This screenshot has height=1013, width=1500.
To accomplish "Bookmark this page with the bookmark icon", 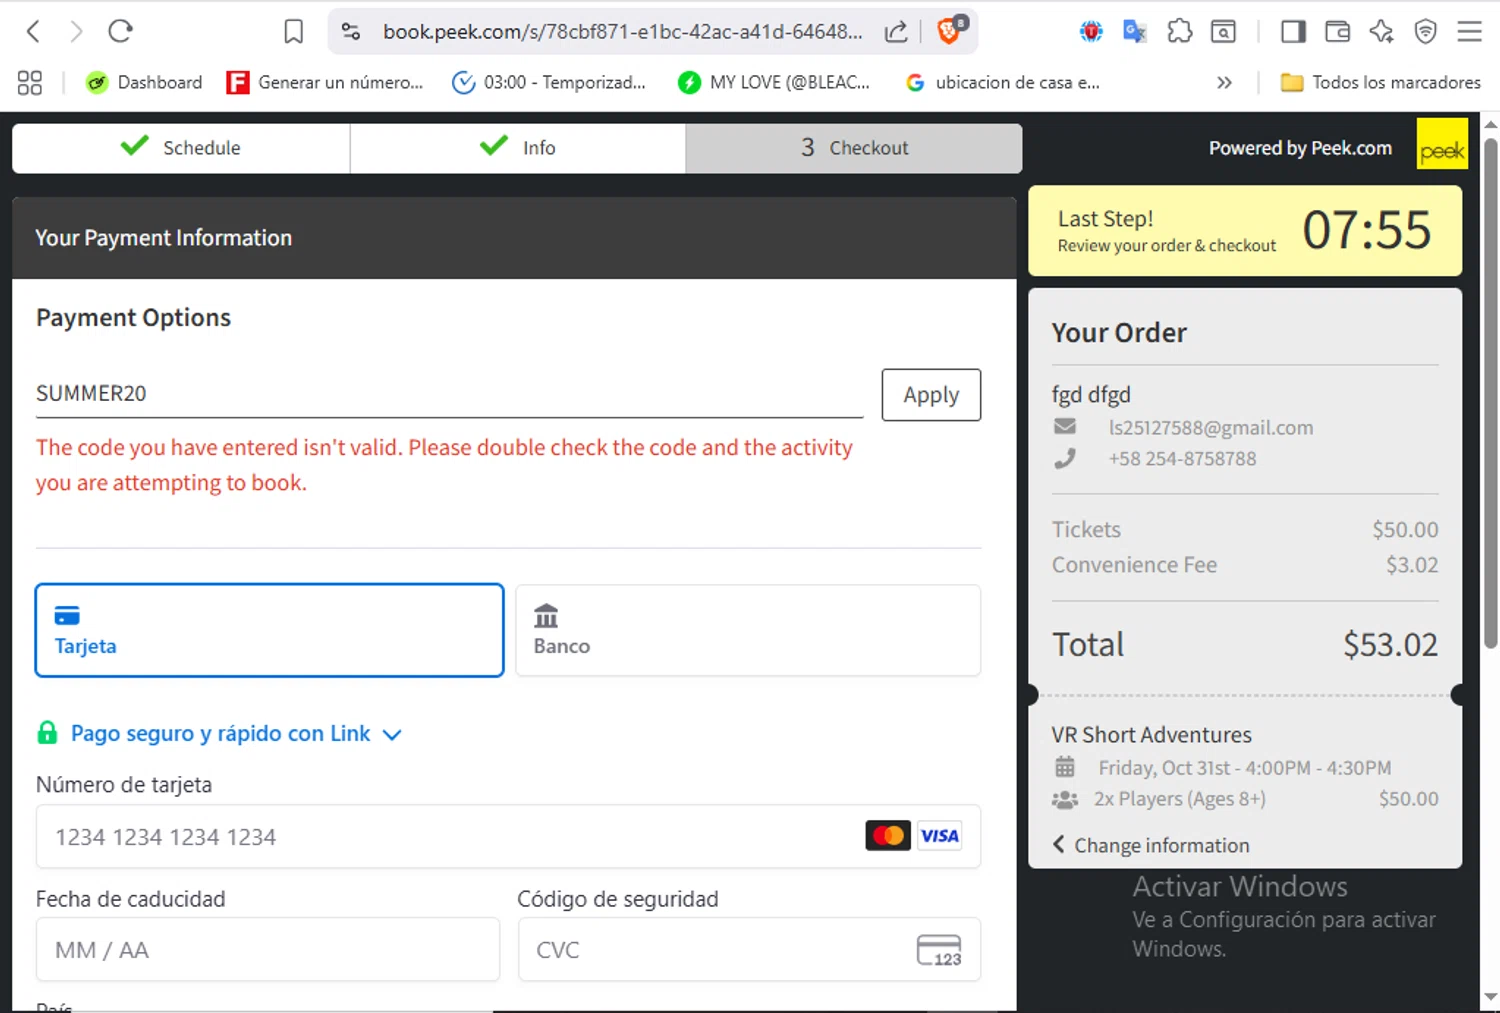I will pyautogui.click(x=293, y=32).
